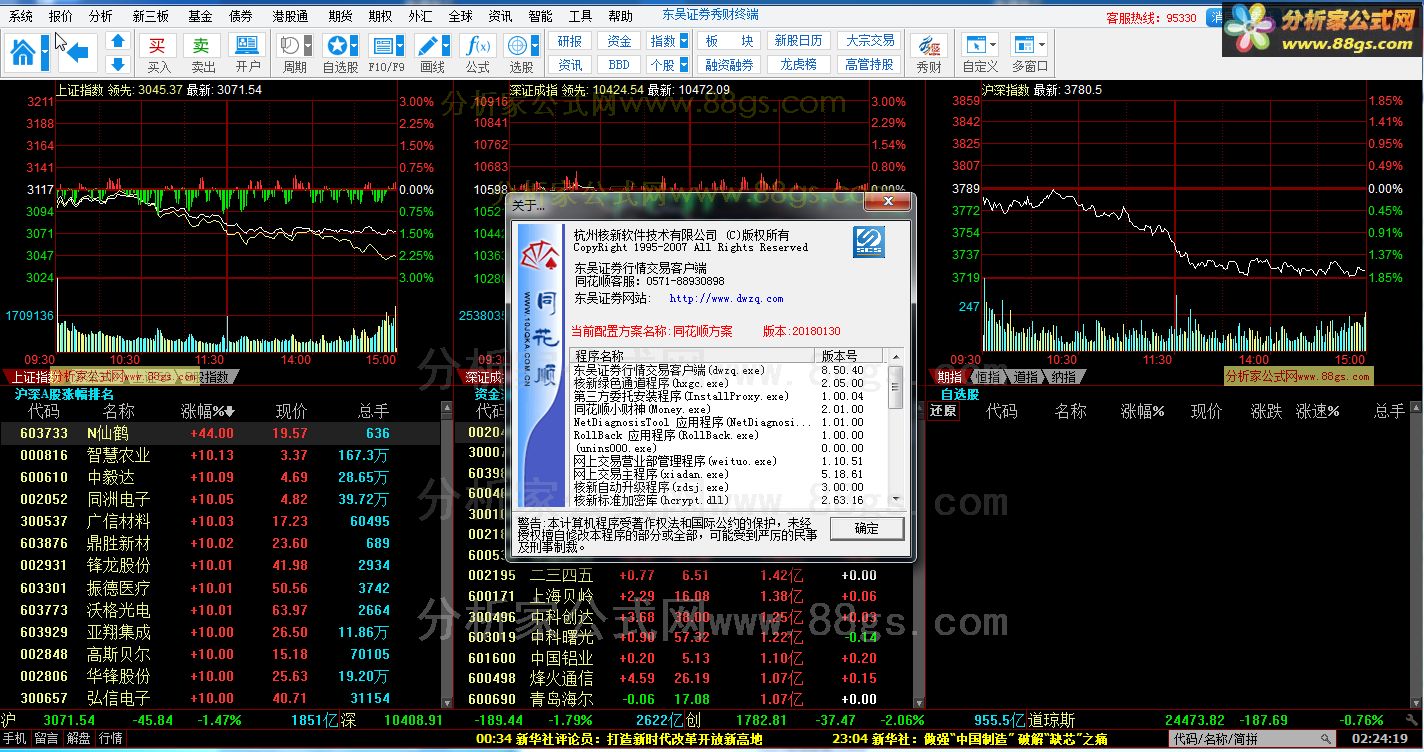Click the 研报 button
This screenshot has width=1424, height=752.
click(570, 41)
